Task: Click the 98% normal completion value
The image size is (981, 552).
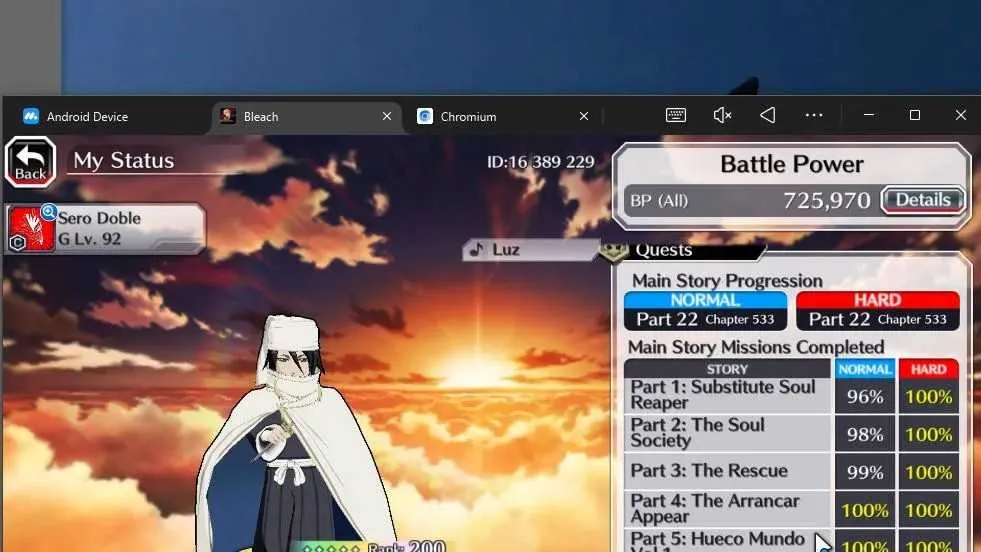Action: point(865,434)
